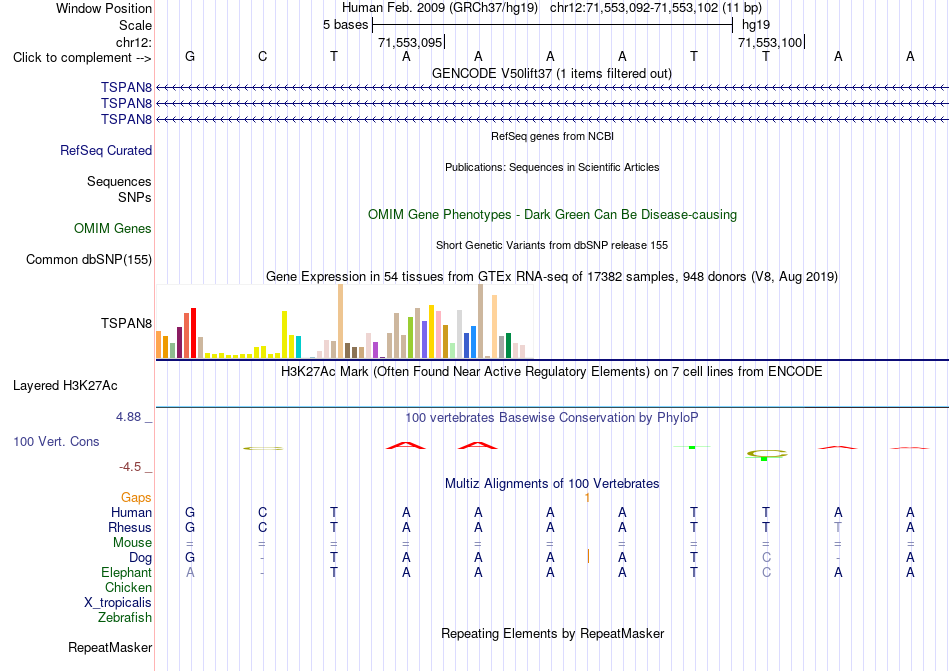The width and height of the screenshot is (950, 671).
Task: Click the G base in the Dog alignment row
Action: tap(190, 557)
